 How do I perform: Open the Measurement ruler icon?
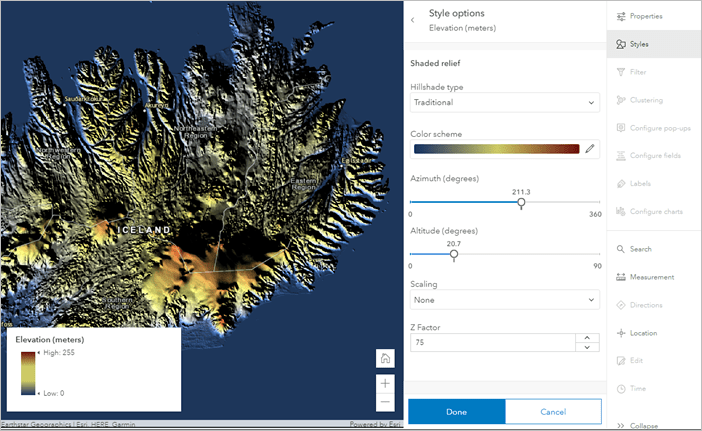(621, 277)
